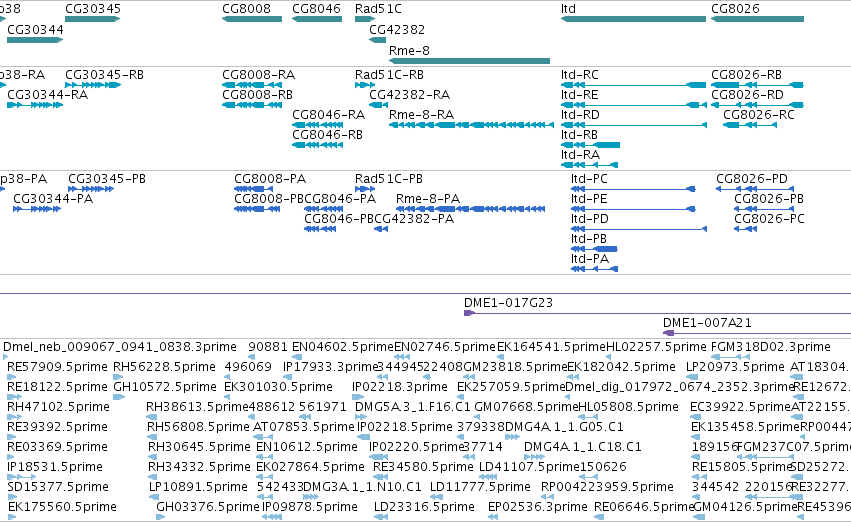Image resolution: width=851 pixels, height=522 pixels.
Task: Select transcript ltd-RE
Action: pos(633,105)
